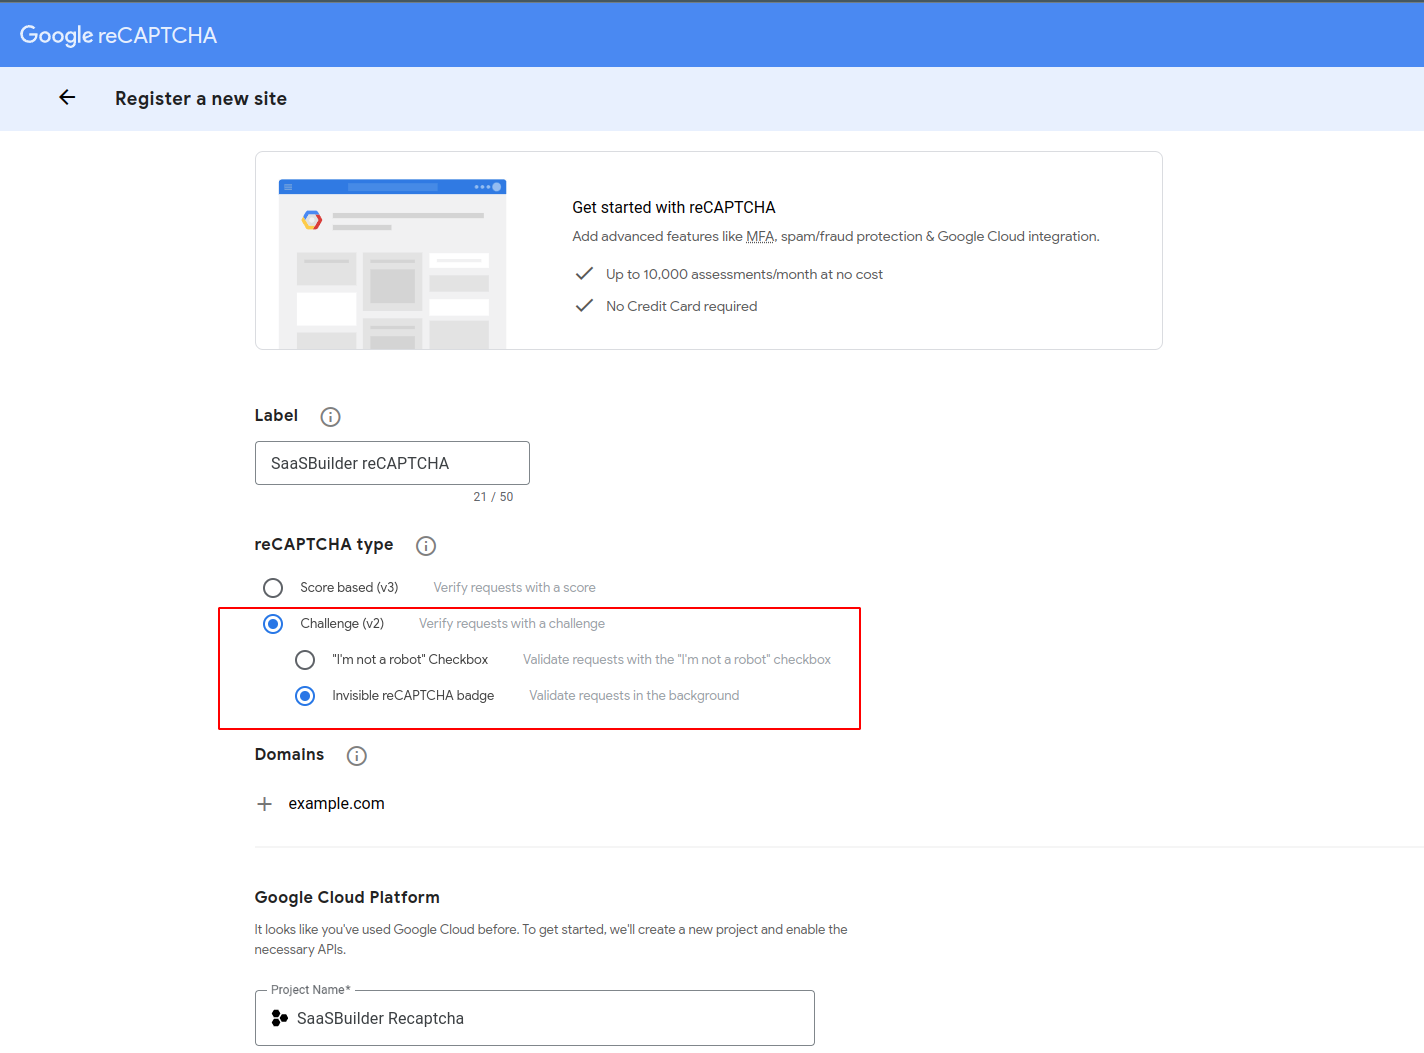Click the plus icon to add domain
The height and width of the screenshot is (1053, 1424).
pos(264,804)
